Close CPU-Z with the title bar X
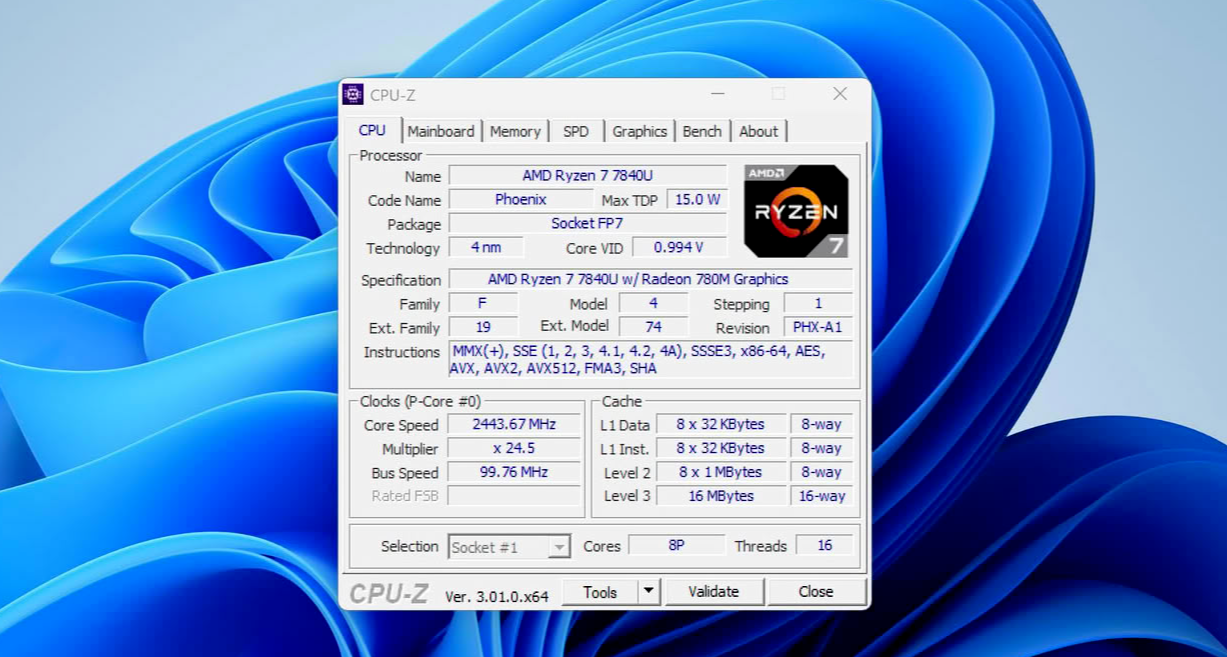 840,94
